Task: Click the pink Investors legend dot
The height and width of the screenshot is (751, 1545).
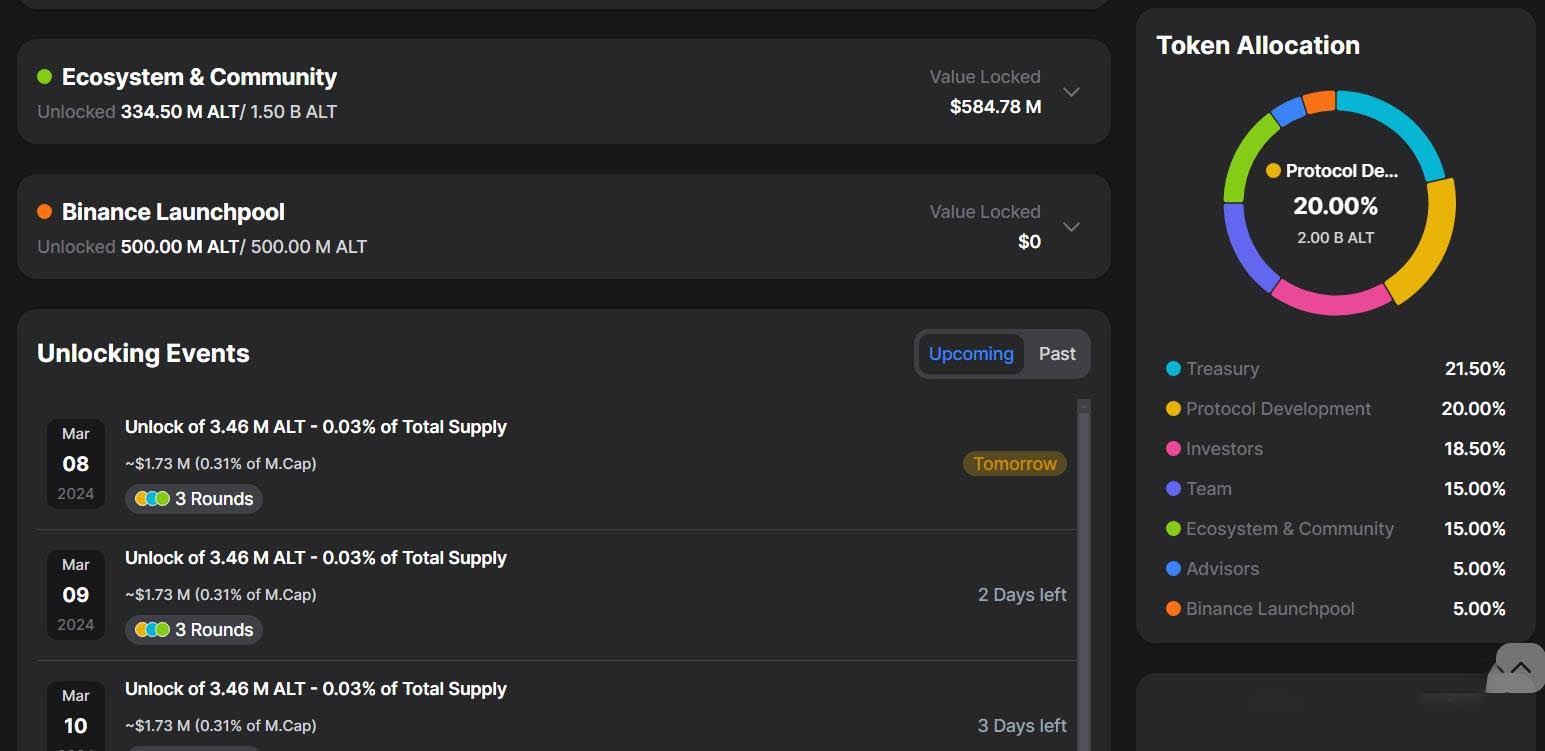Action: [1173, 449]
